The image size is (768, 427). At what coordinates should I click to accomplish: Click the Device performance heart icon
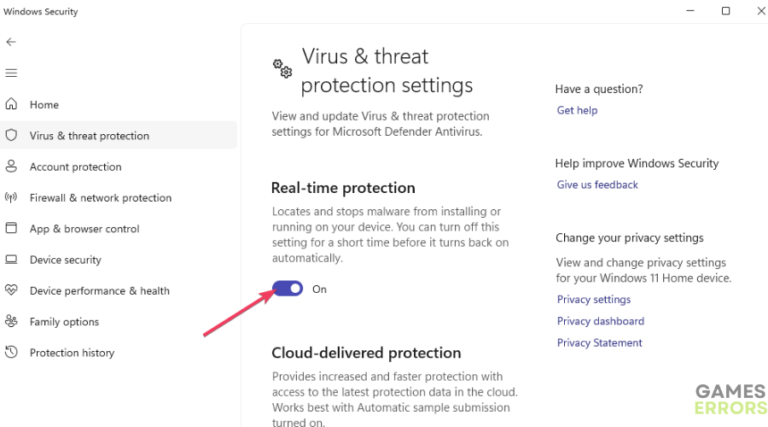click(11, 290)
